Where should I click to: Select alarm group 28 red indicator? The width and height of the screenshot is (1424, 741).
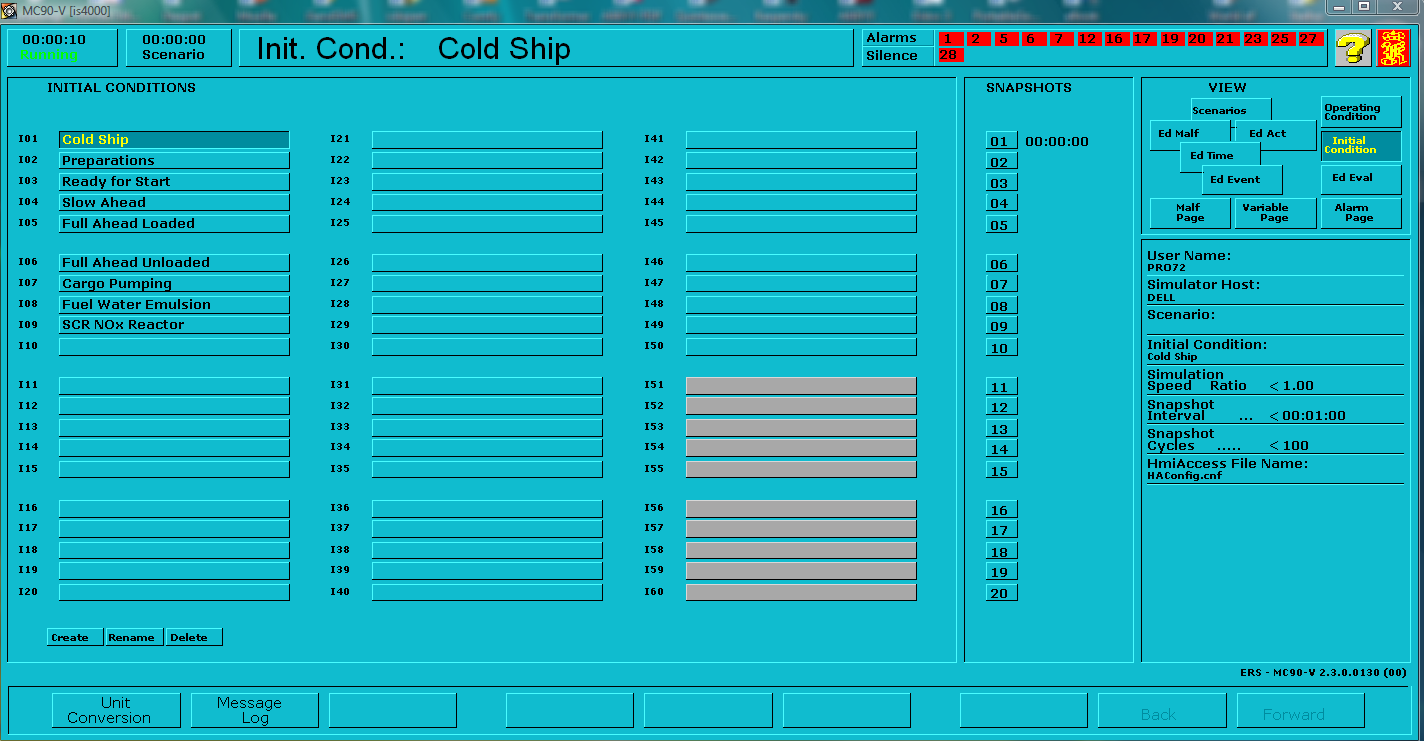950,56
